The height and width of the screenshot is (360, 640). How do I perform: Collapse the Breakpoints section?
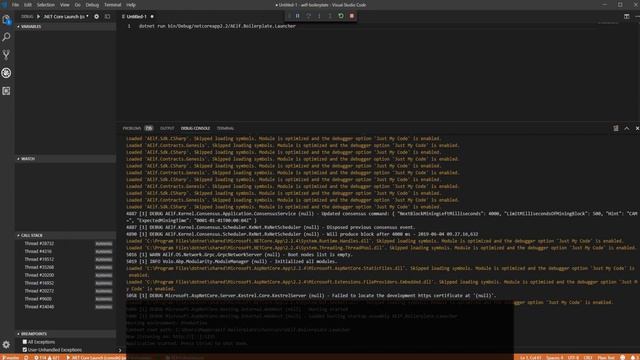click(66, 334)
